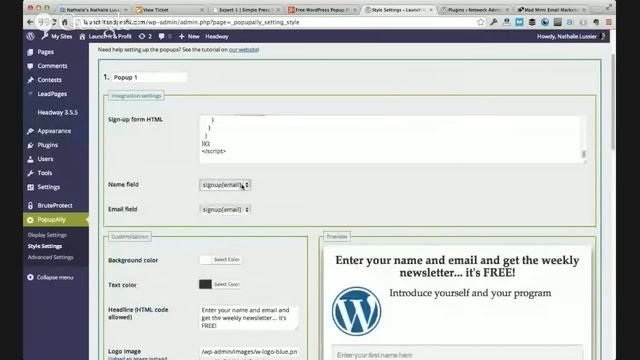Open the New content menu
The height and width of the screenshot is (360, 640).
[189, 36]
